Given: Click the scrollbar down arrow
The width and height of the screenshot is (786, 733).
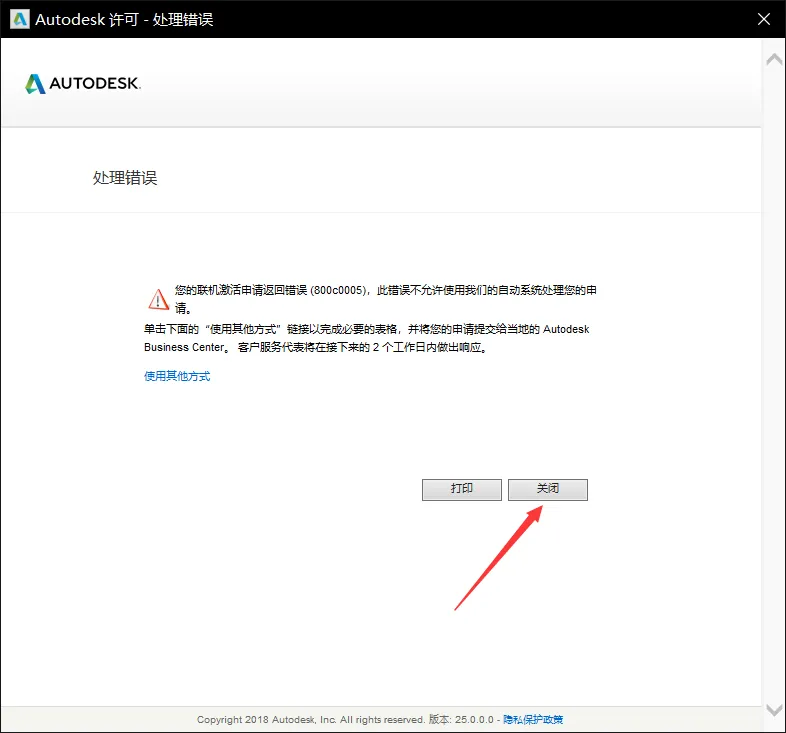Looking at the screenshot, I should (774, 709).
